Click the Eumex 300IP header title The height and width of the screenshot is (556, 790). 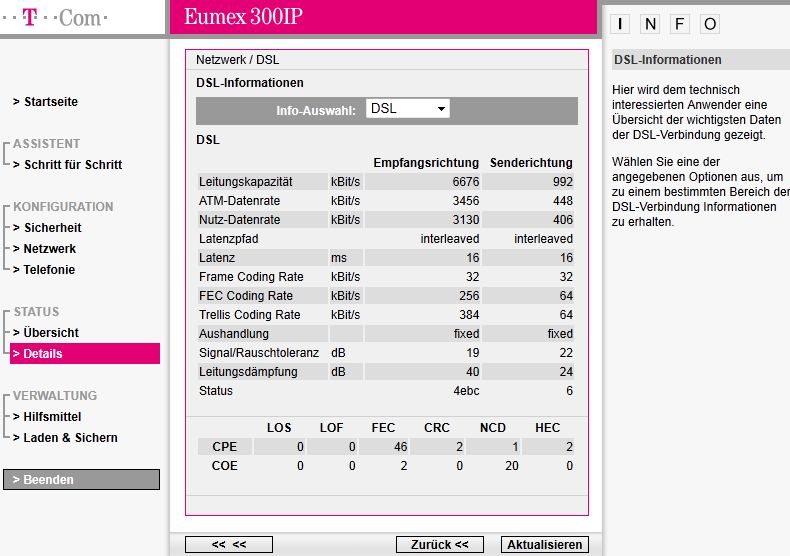[243, 17]
